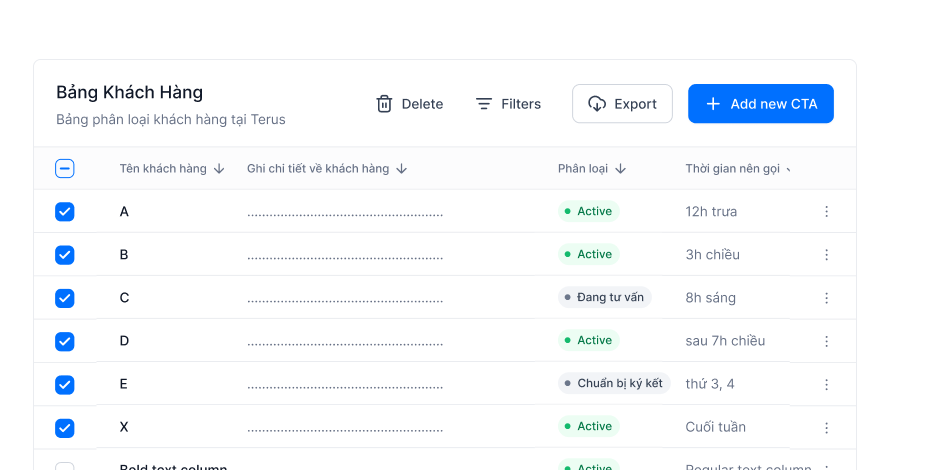Sort by Ghi chi tiết về khách hàng arrow

[402, 169]
